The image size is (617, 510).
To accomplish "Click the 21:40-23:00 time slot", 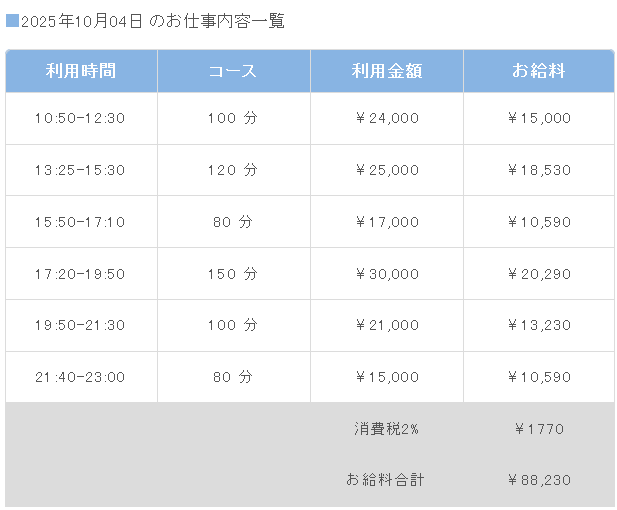I will click(80, 377).
